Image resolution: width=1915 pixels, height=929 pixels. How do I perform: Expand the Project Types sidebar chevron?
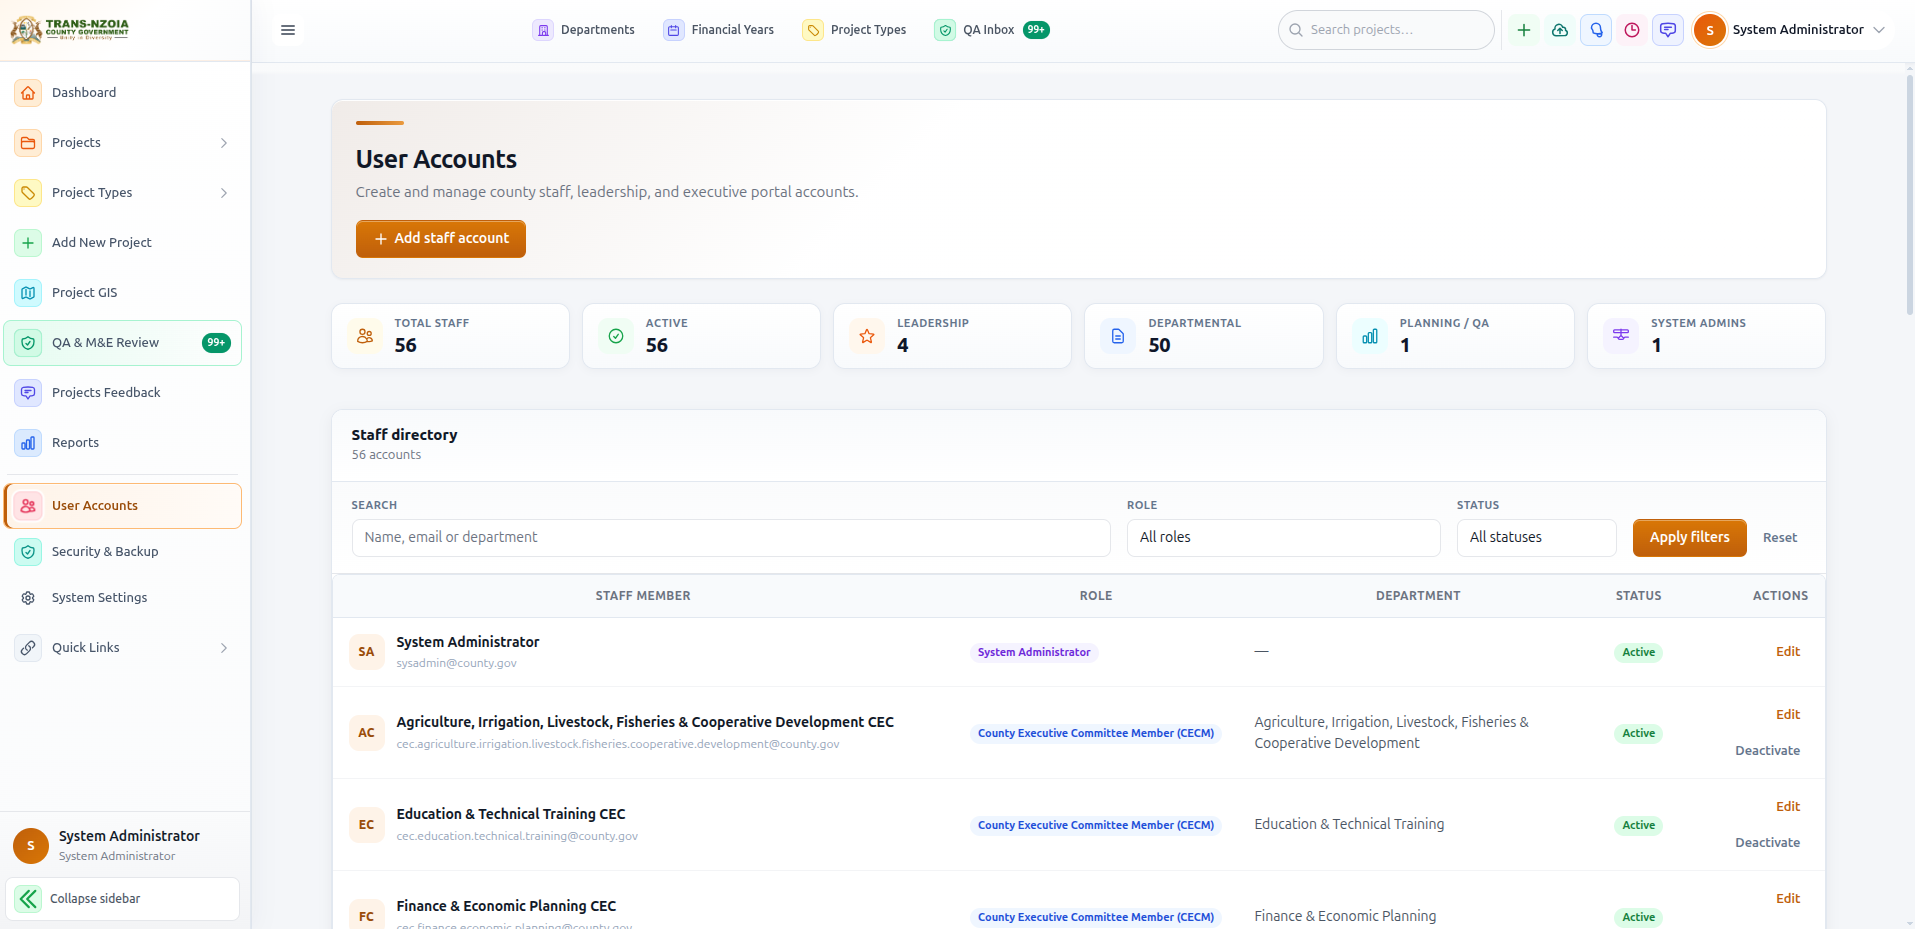224,193
